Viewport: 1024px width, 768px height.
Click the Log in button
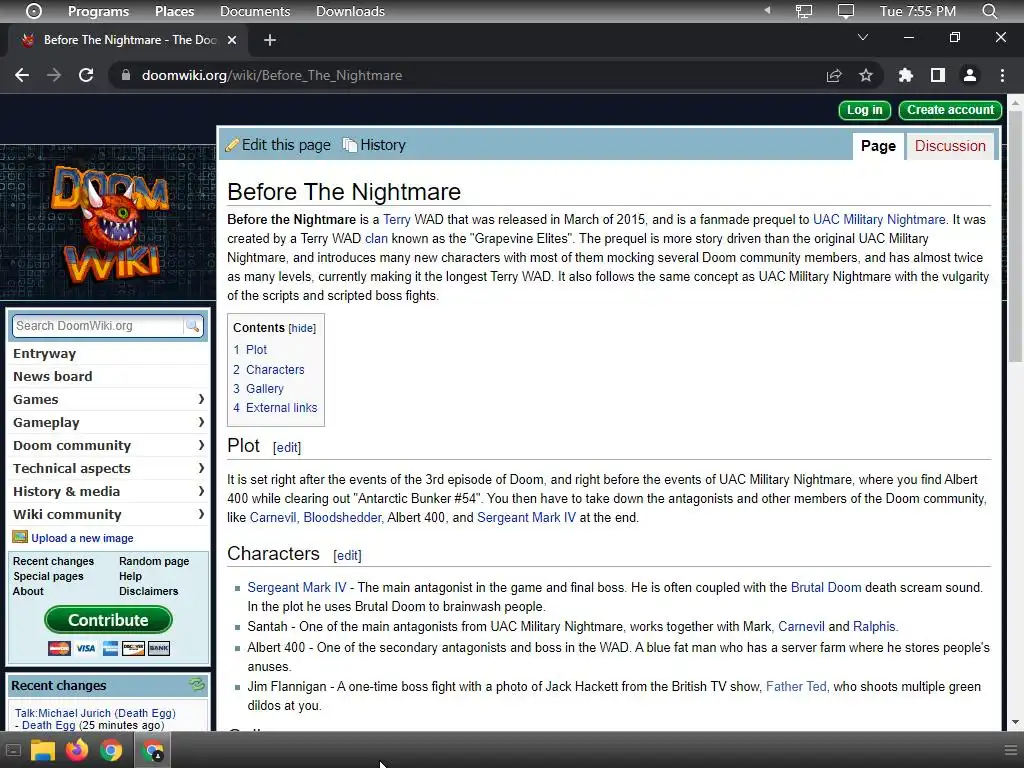pyautogui.click(x=865, y=110)
